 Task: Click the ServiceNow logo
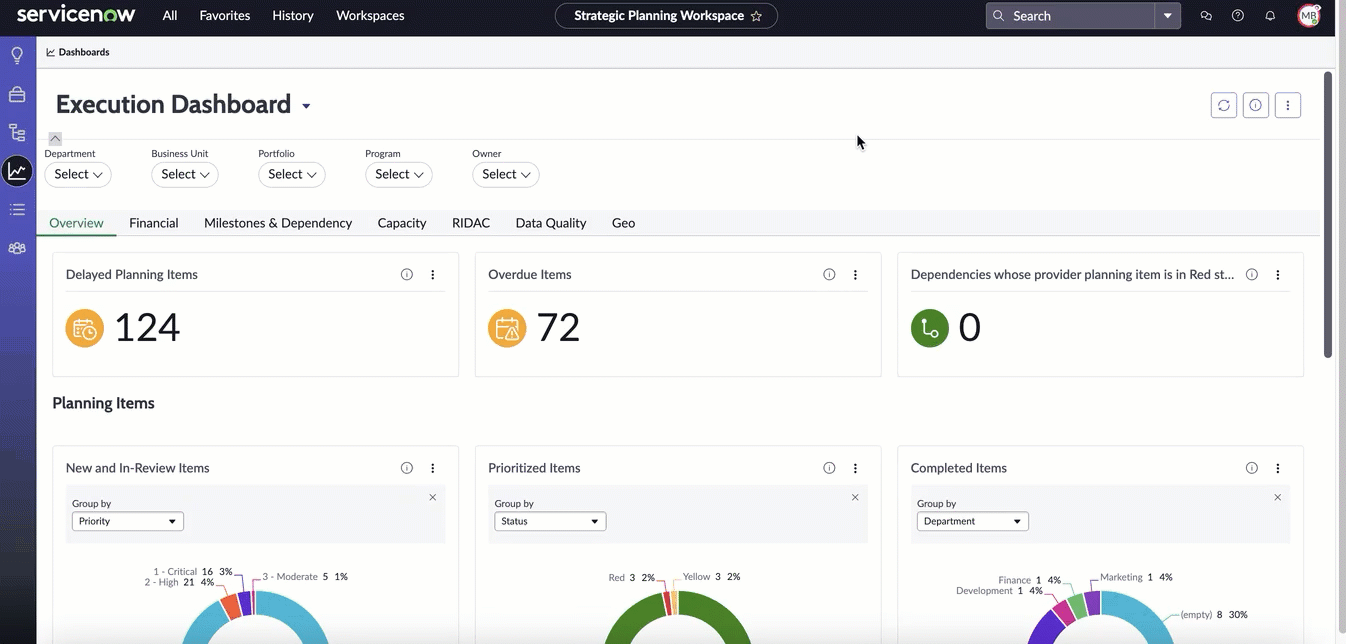point(75,15)
